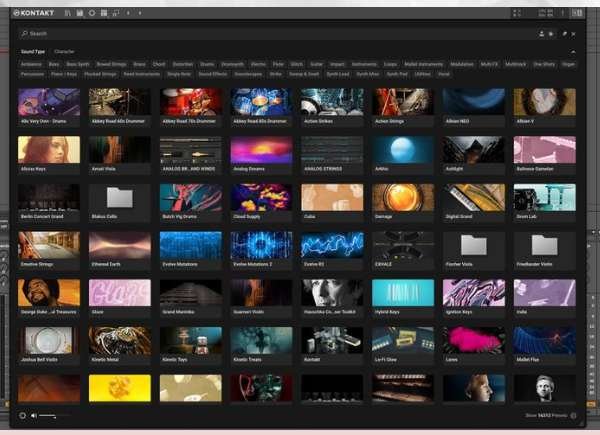Open the Analog Dreams library
600x435 pixels.
(x=261, y=155)
